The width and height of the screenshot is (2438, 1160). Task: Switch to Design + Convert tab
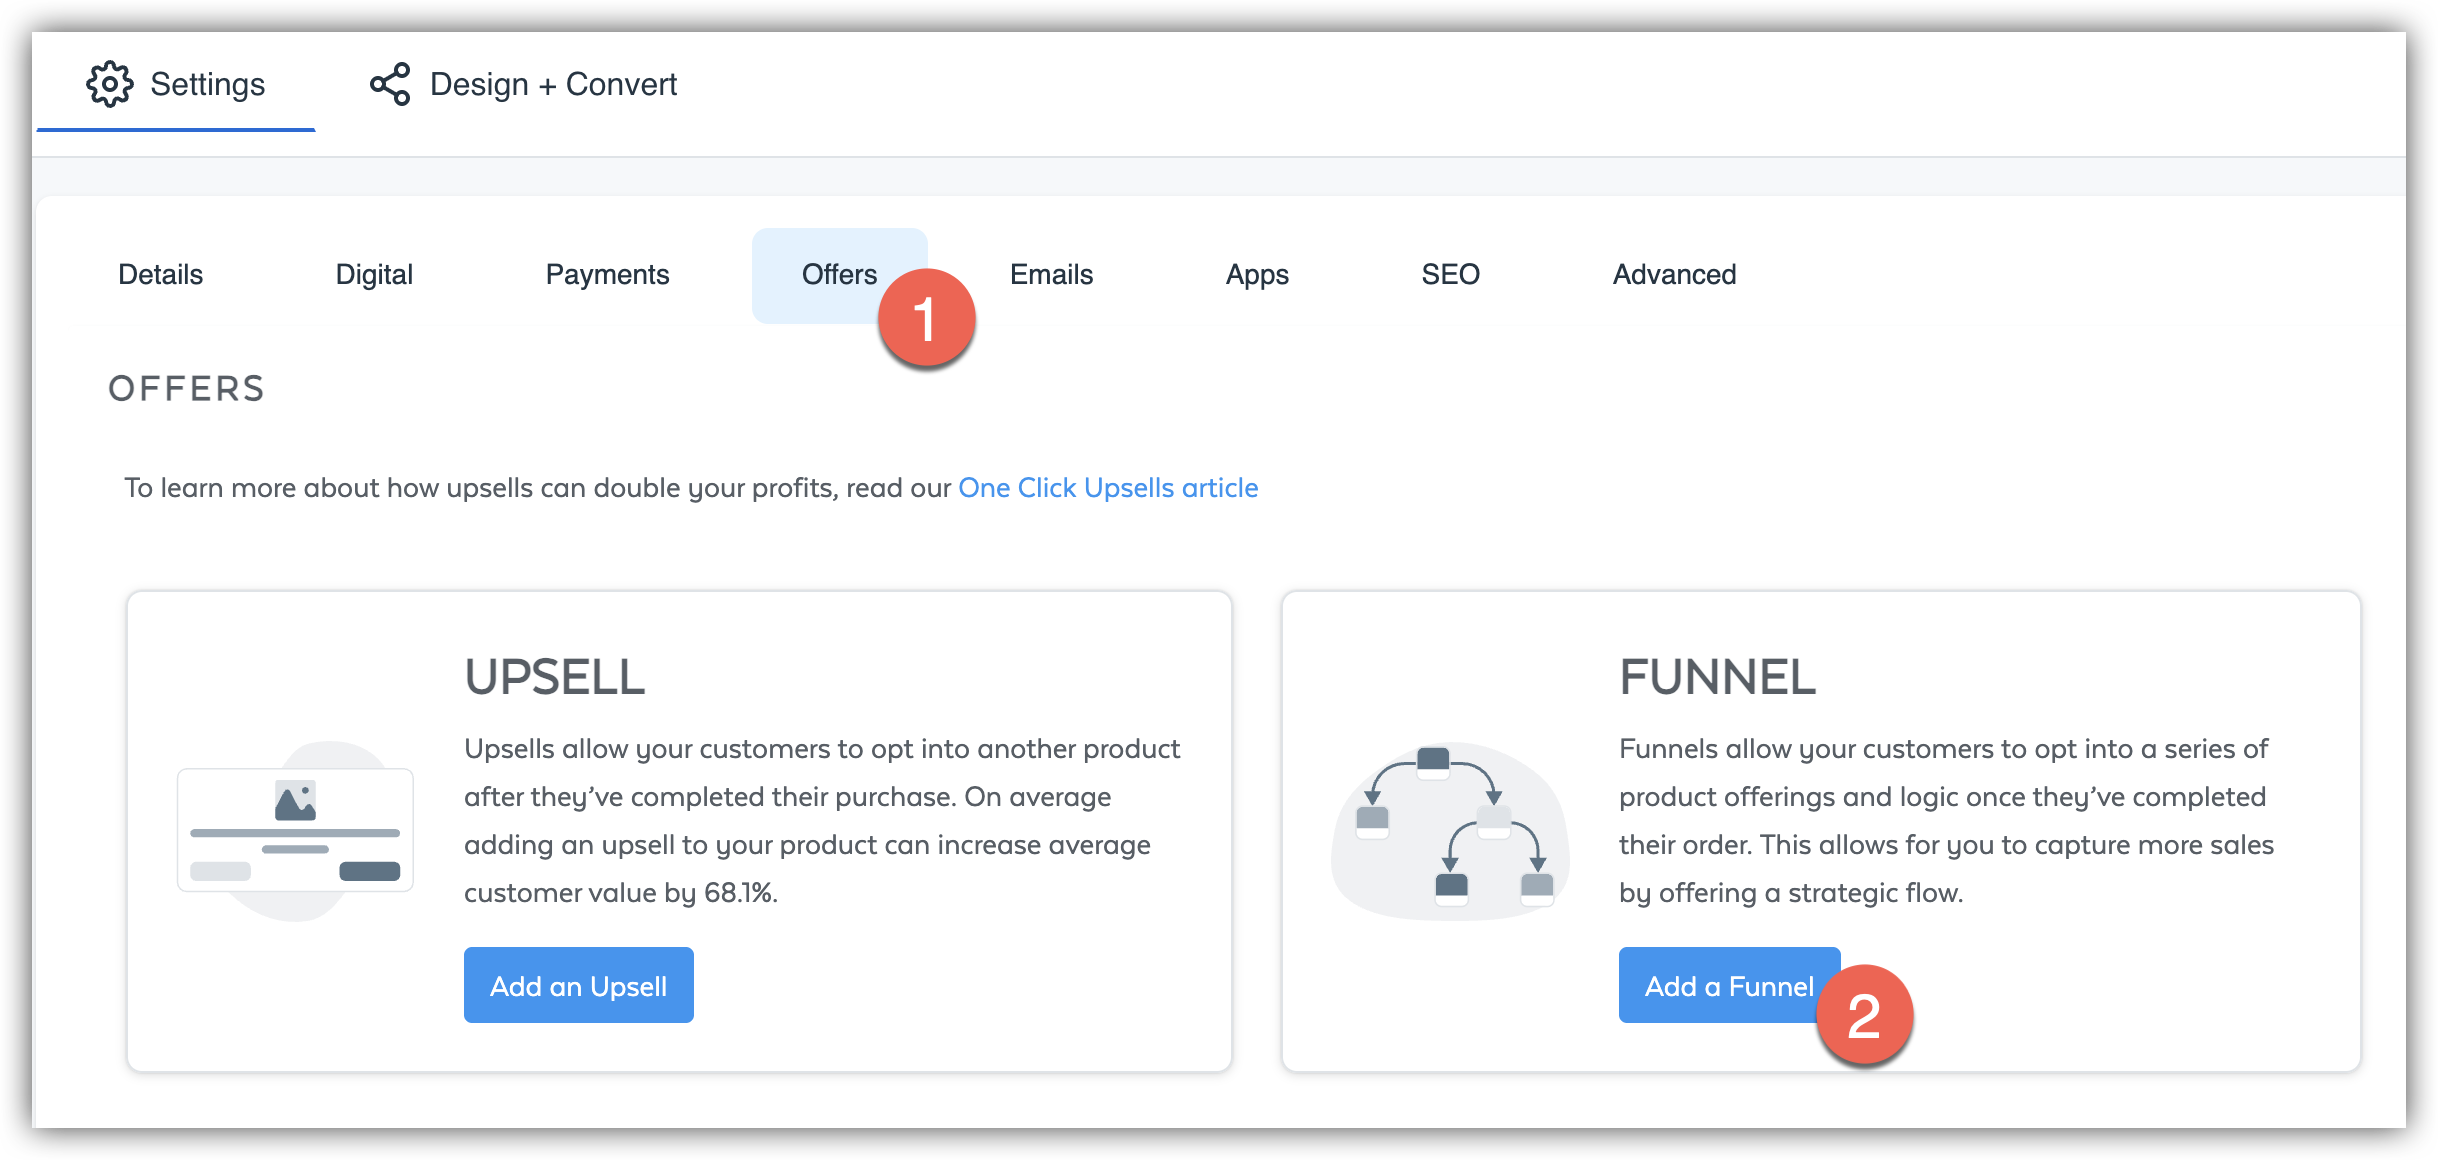point(553,84)
